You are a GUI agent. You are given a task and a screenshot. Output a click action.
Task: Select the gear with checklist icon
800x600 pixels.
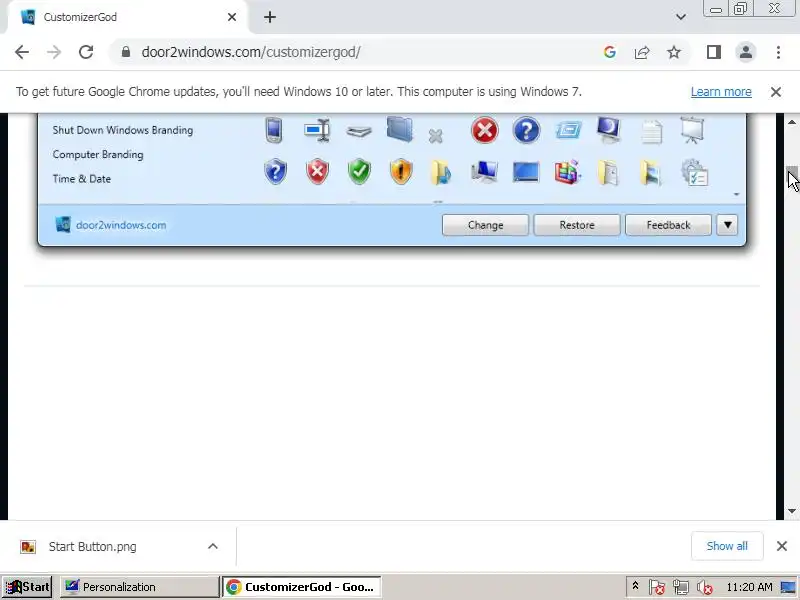pyautogui.click(x=694, y=172)
